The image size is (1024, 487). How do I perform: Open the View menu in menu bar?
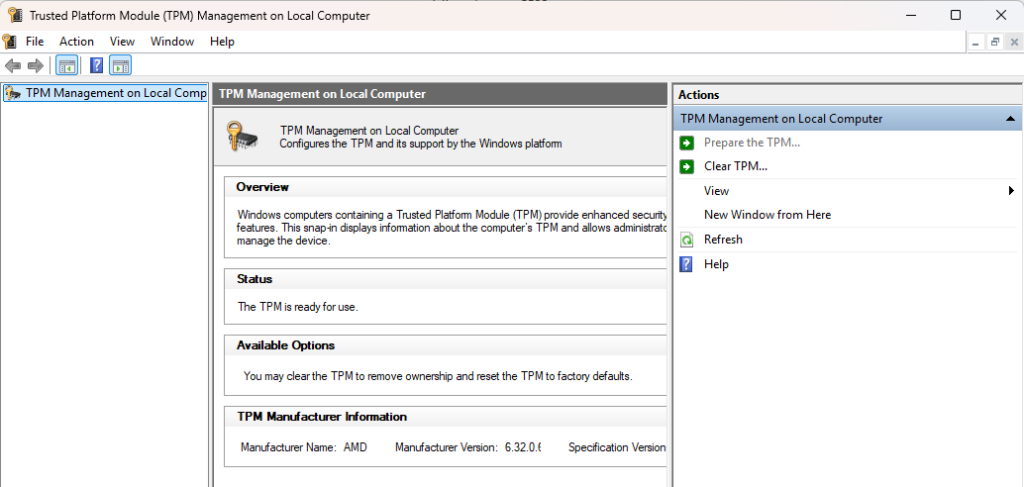[x=122, y=41]
